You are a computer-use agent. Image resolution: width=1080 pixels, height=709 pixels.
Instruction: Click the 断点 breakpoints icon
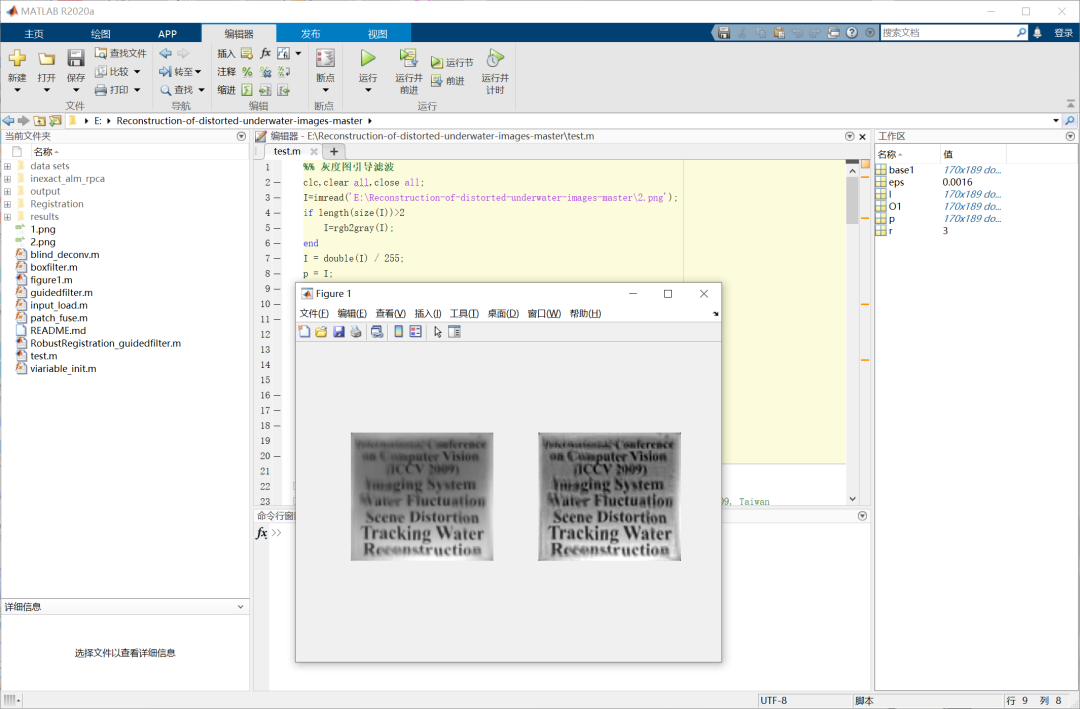tap(325, 58)
